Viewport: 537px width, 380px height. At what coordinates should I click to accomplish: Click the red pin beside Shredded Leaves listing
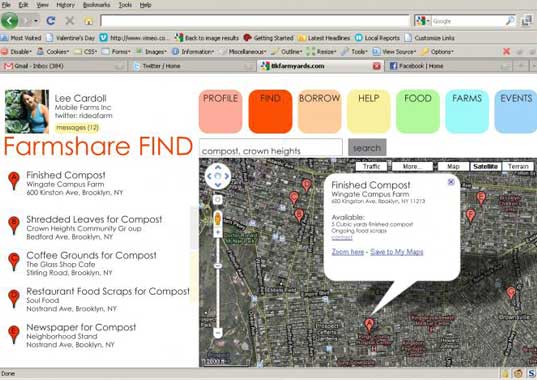pyautogui.click(x=14, y=225)
